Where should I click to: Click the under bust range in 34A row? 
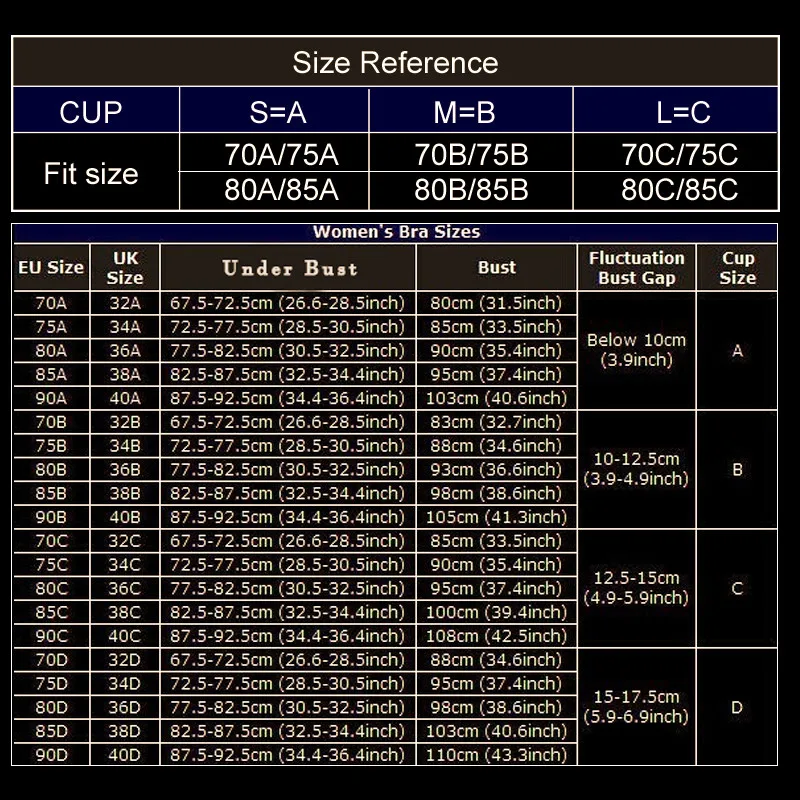[288, 327]
